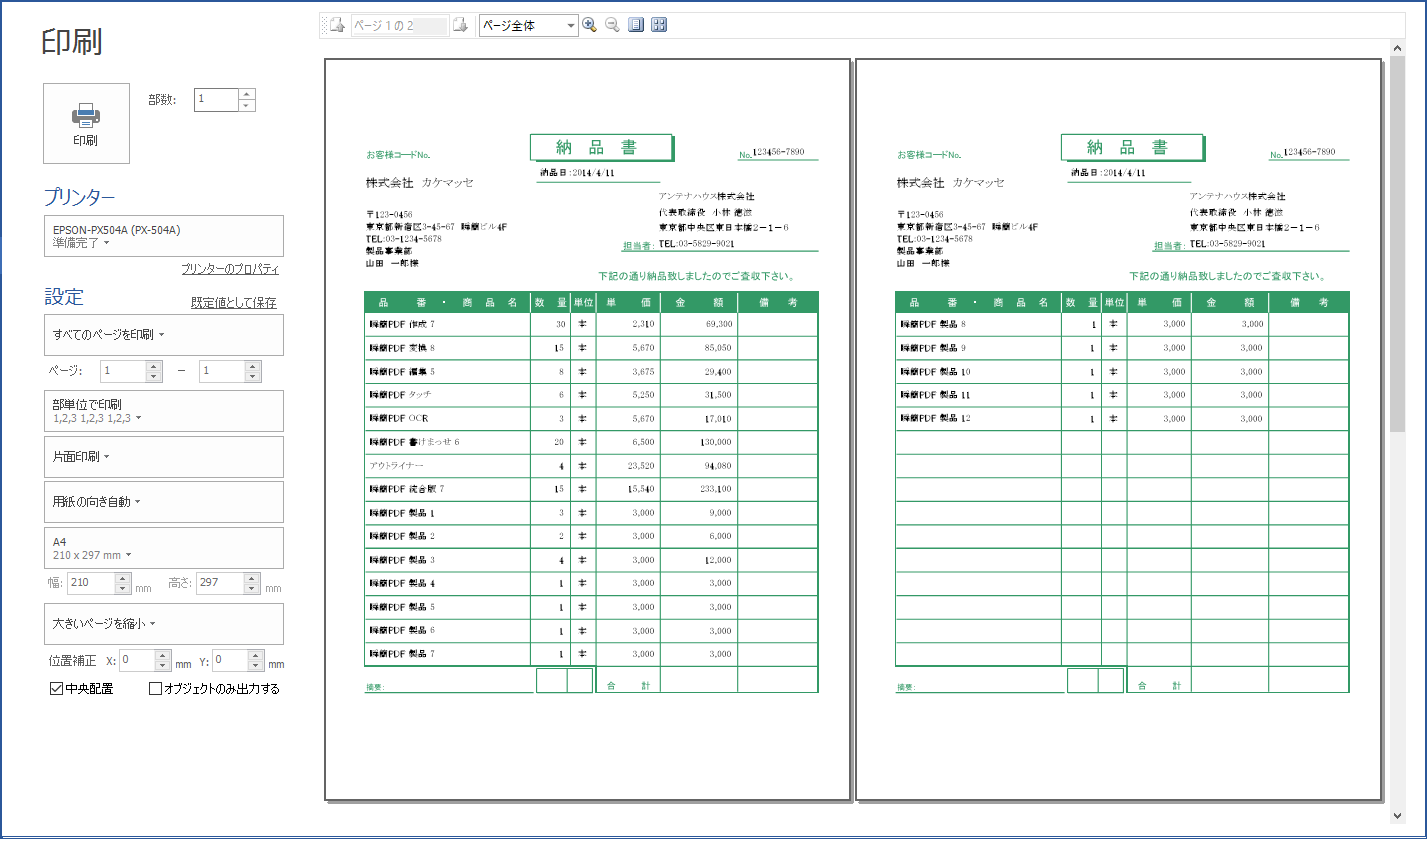Increase the start page number
The image size is (1428, 841).
point(154,366)
